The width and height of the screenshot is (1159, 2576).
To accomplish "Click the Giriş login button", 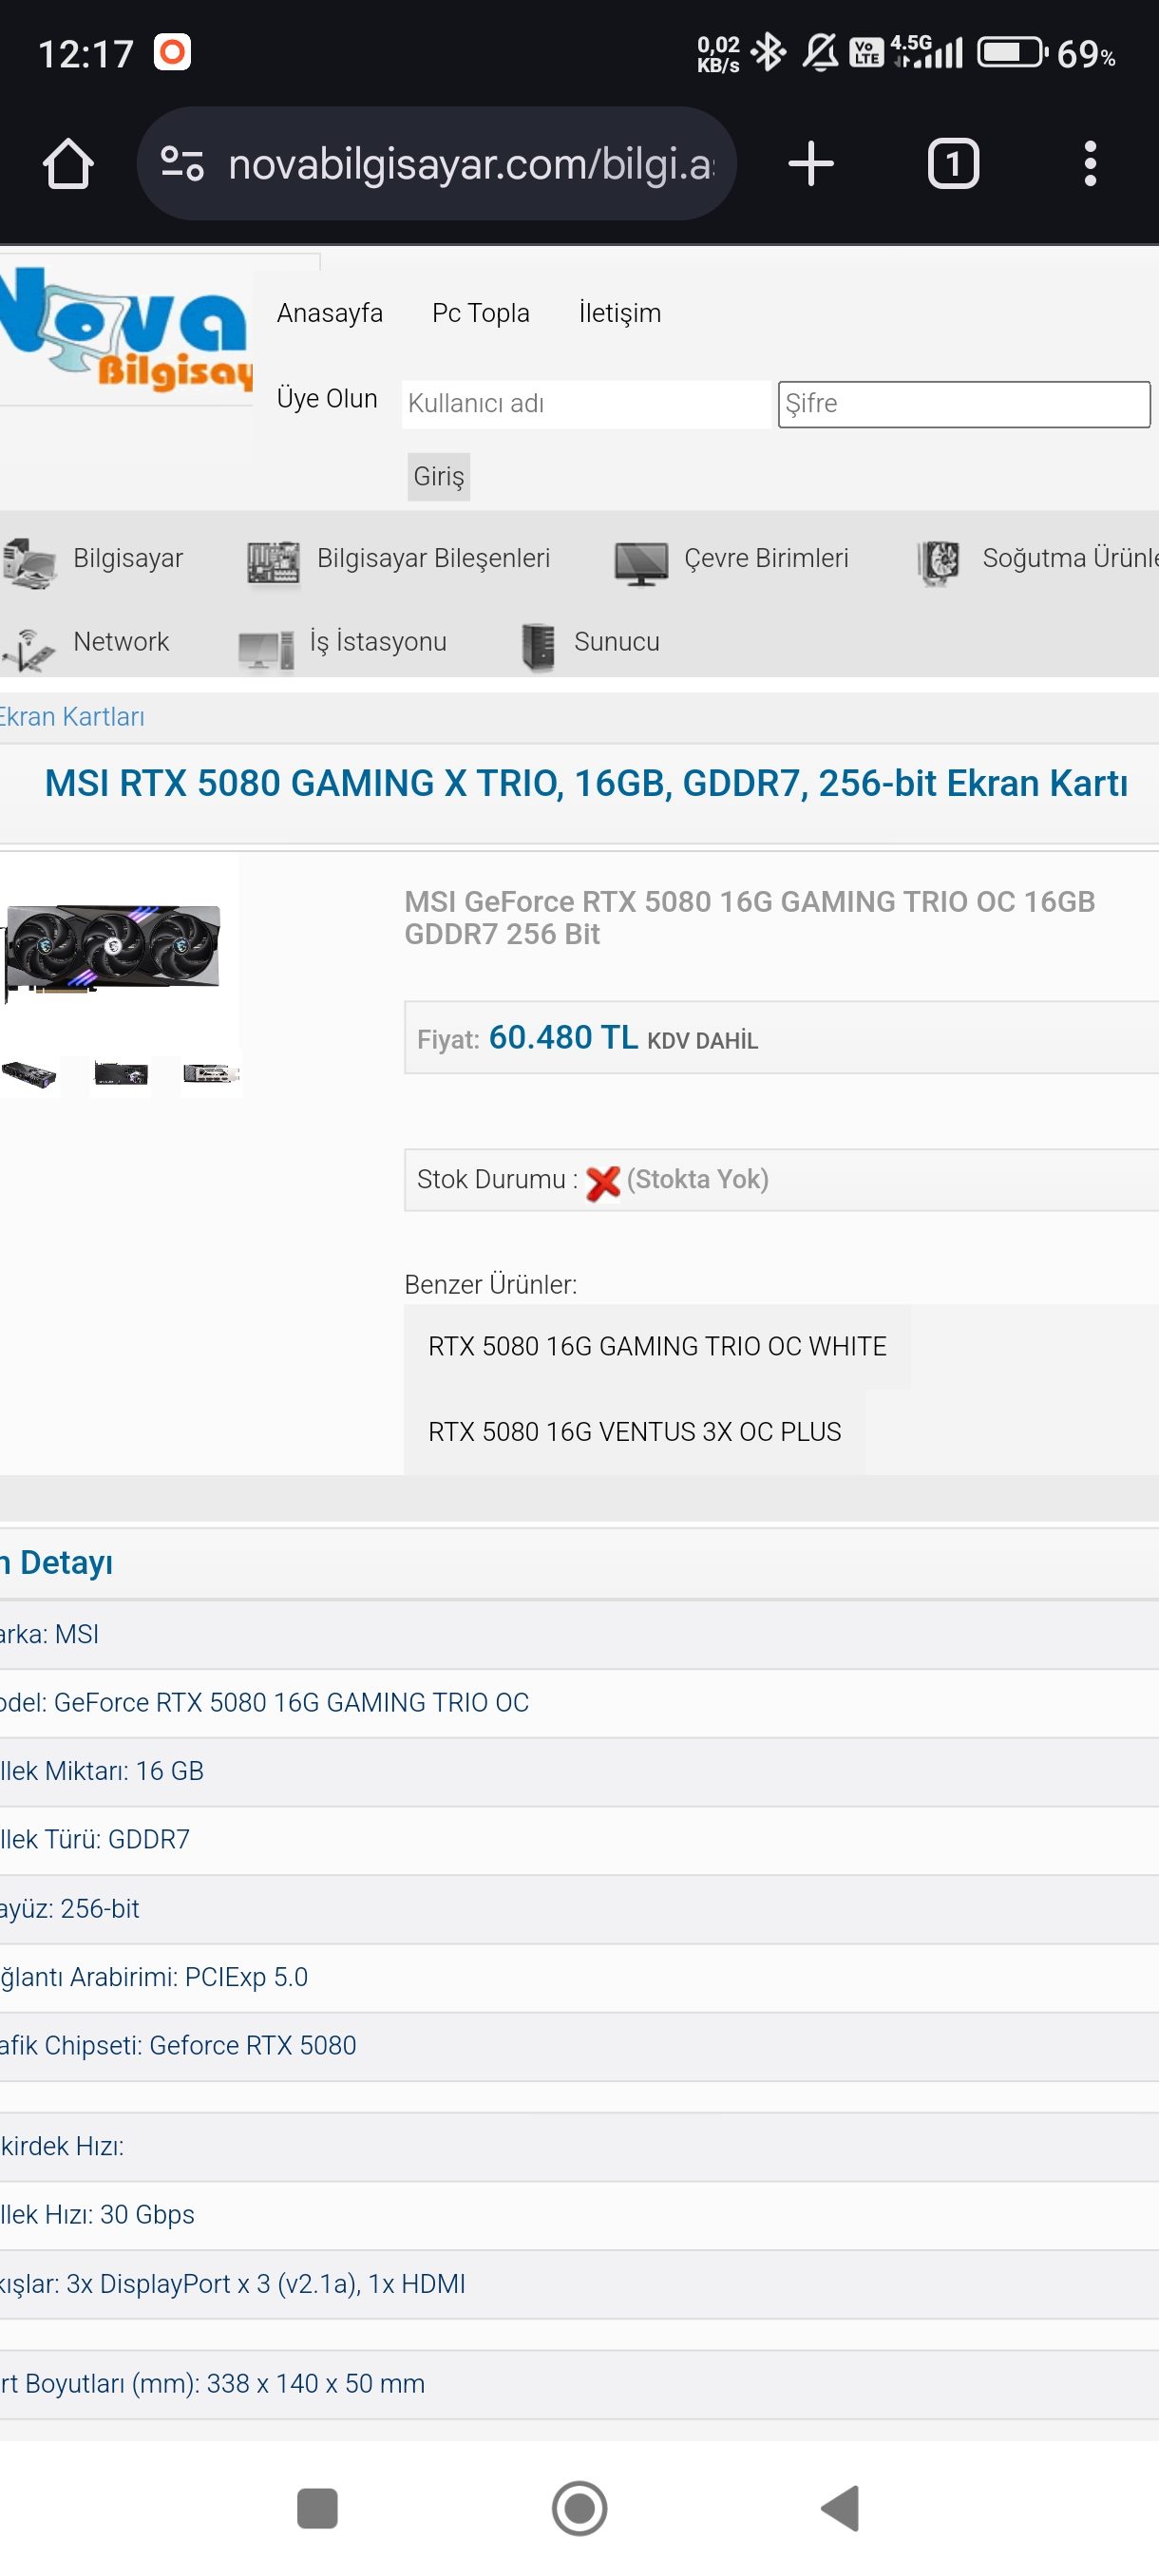I will tap(439, 477).
